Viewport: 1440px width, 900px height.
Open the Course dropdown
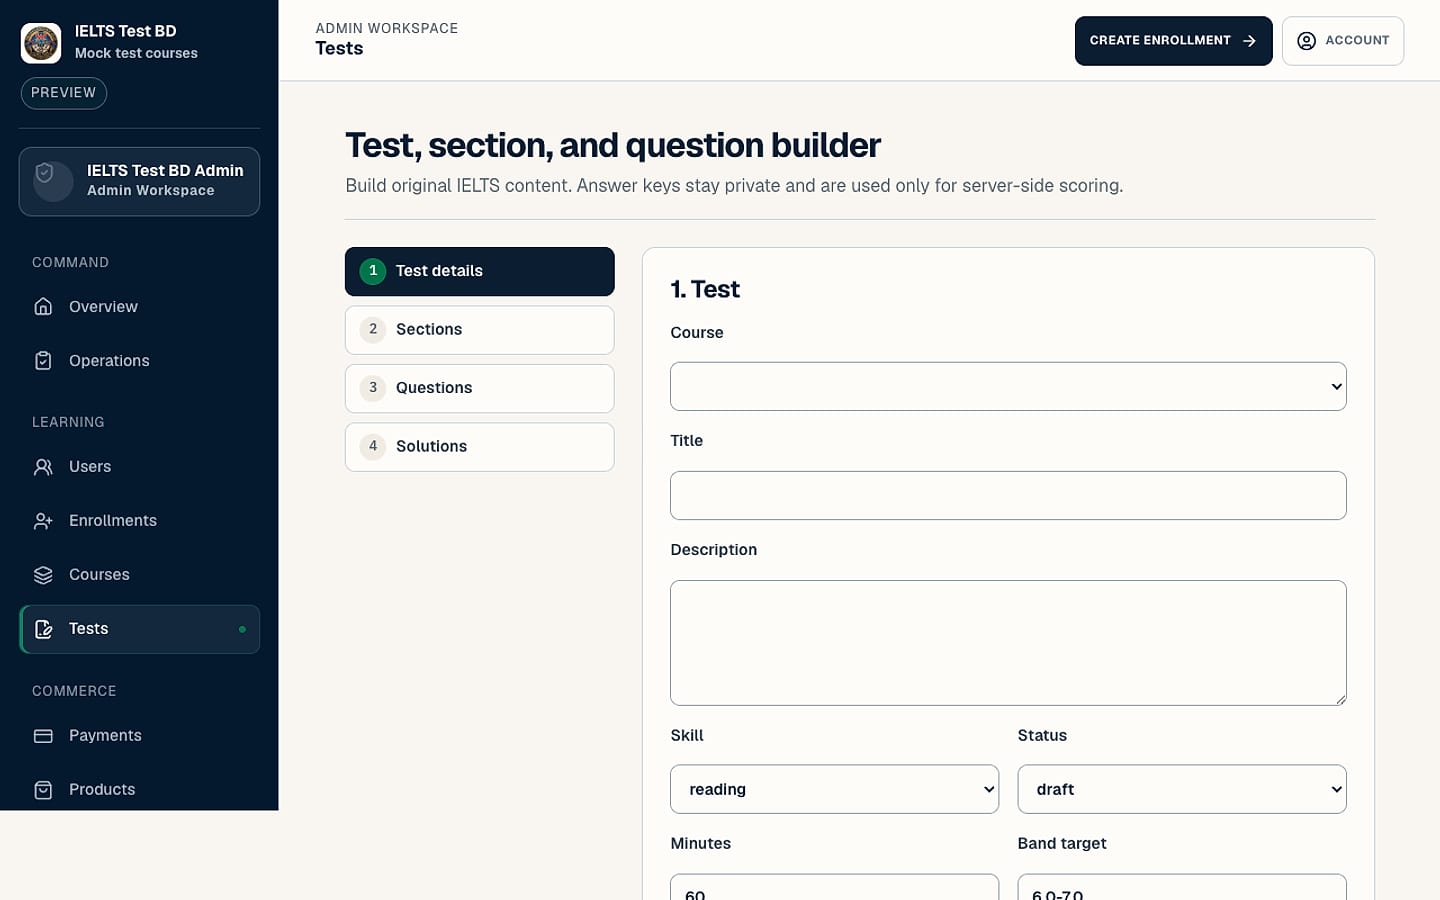point(1008,386)
